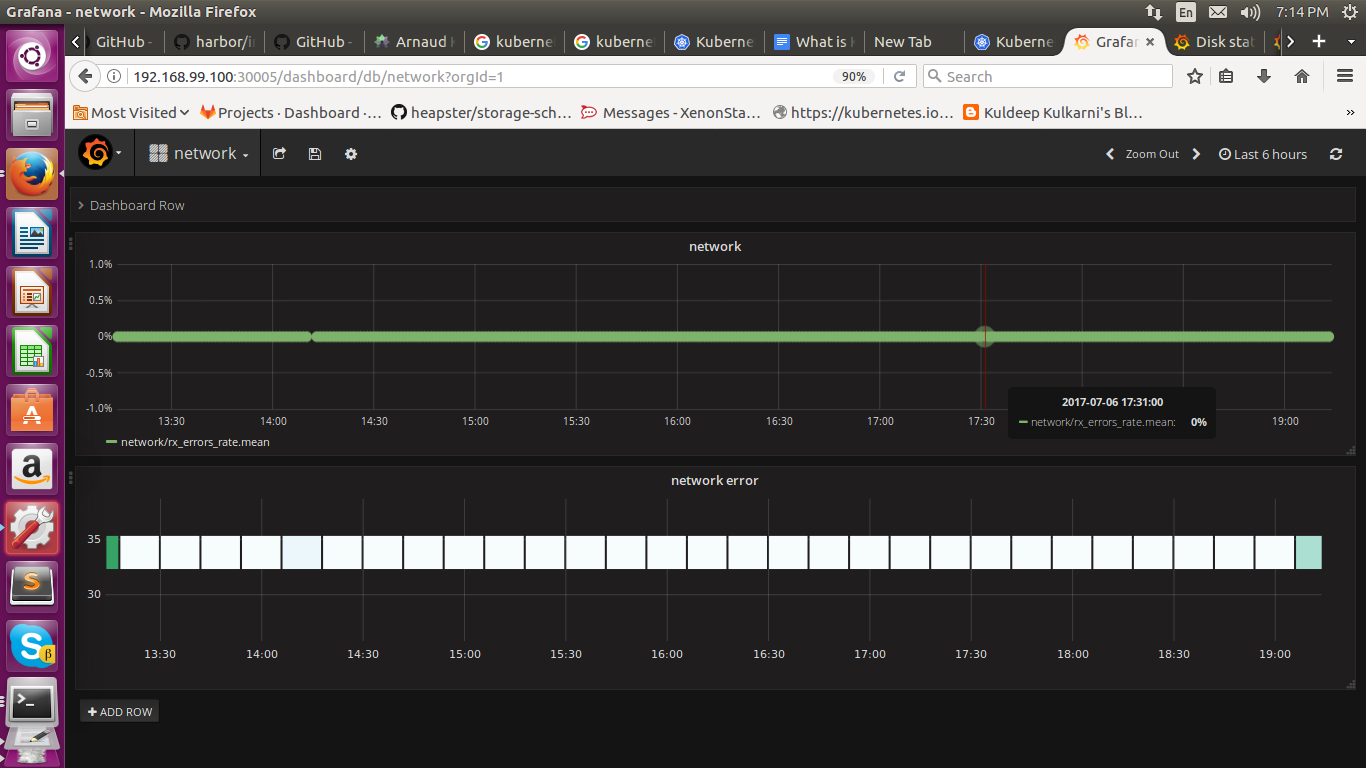The width and height of the screenshot is (1366, 768).
Task: Open En keyboard layout indicator
Action: point(1185,12)
